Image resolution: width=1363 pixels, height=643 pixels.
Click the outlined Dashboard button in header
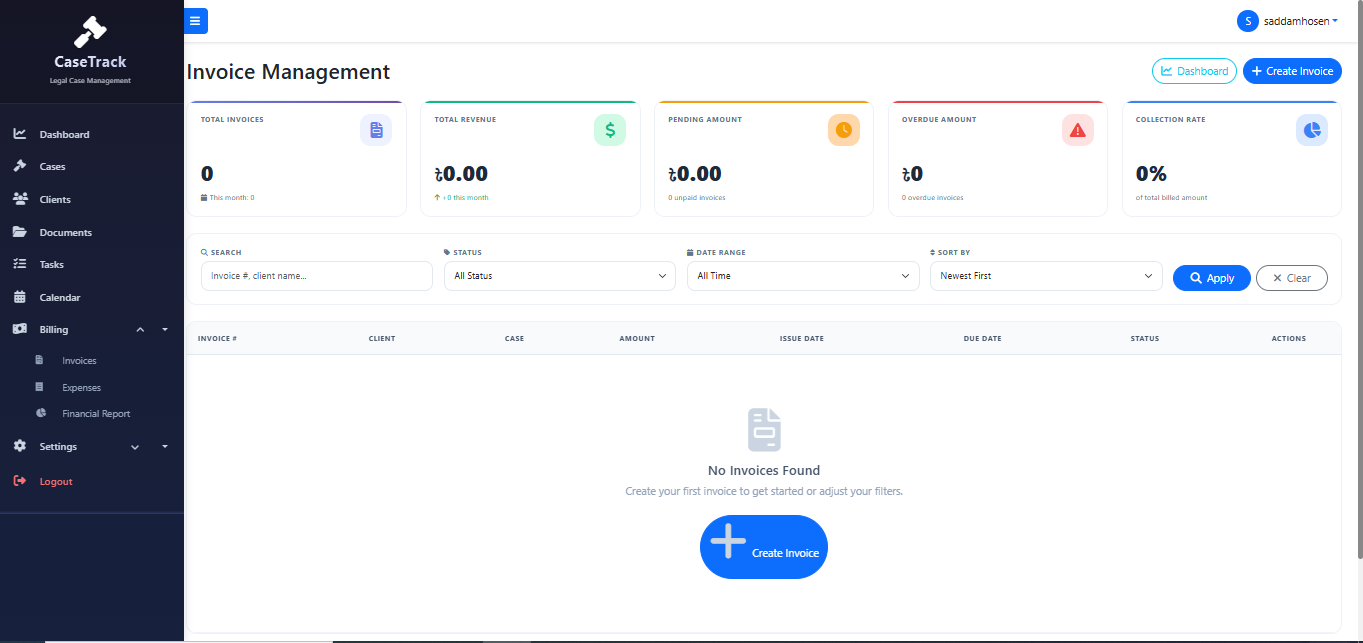click(1194, 71)
